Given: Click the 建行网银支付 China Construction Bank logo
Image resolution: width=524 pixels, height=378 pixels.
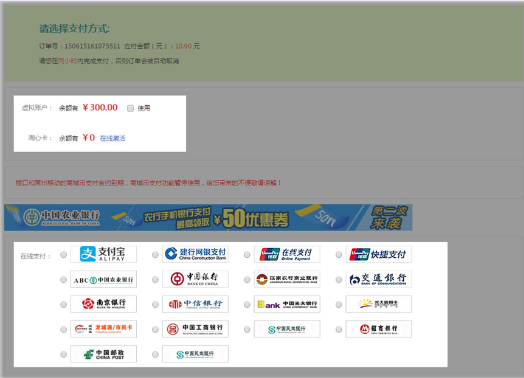Looking at the screenshot, I should tap(195, 254).
